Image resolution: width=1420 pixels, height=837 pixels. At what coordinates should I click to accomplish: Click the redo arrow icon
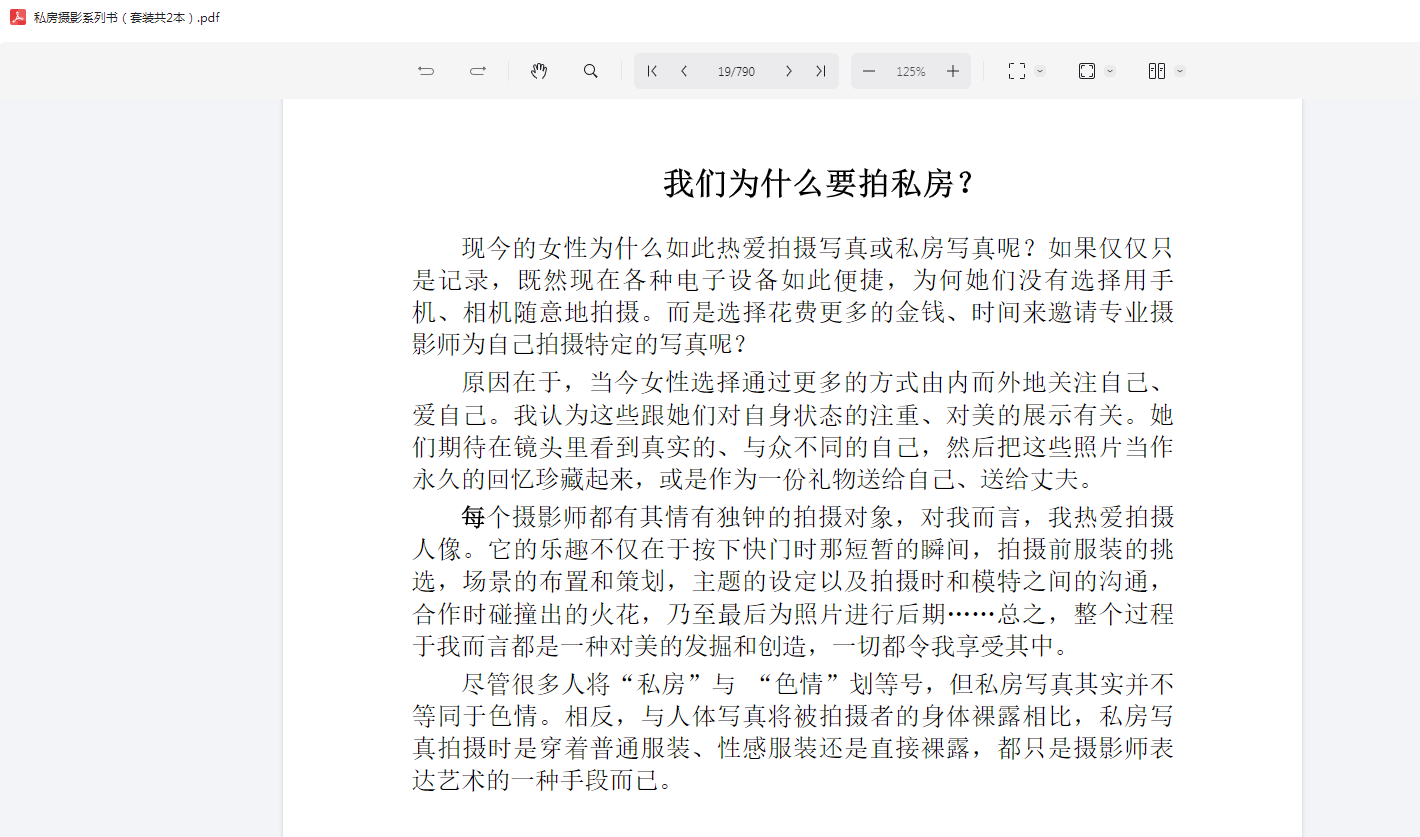click(x=478, y=71)
